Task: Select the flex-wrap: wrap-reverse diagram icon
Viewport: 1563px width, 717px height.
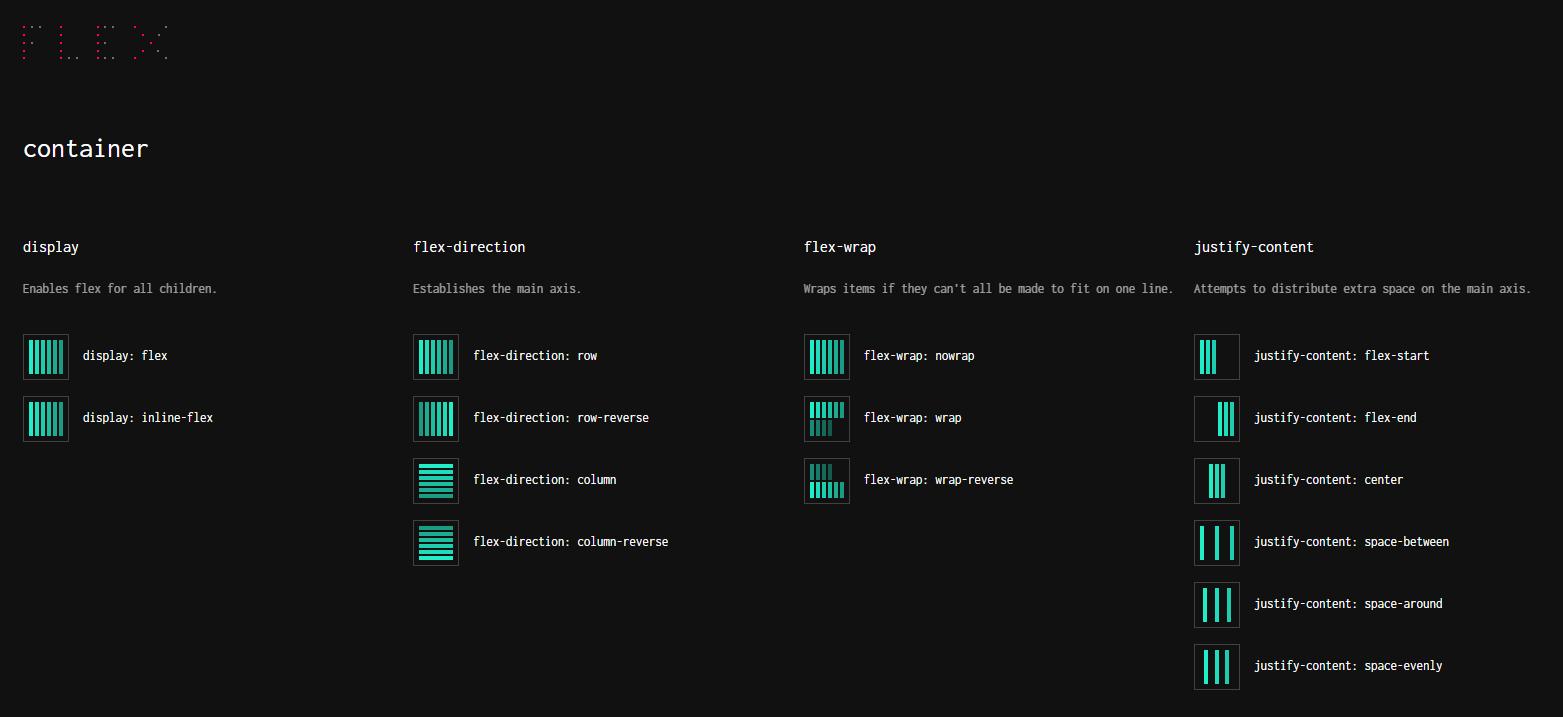Action: (x=826, y=480)
